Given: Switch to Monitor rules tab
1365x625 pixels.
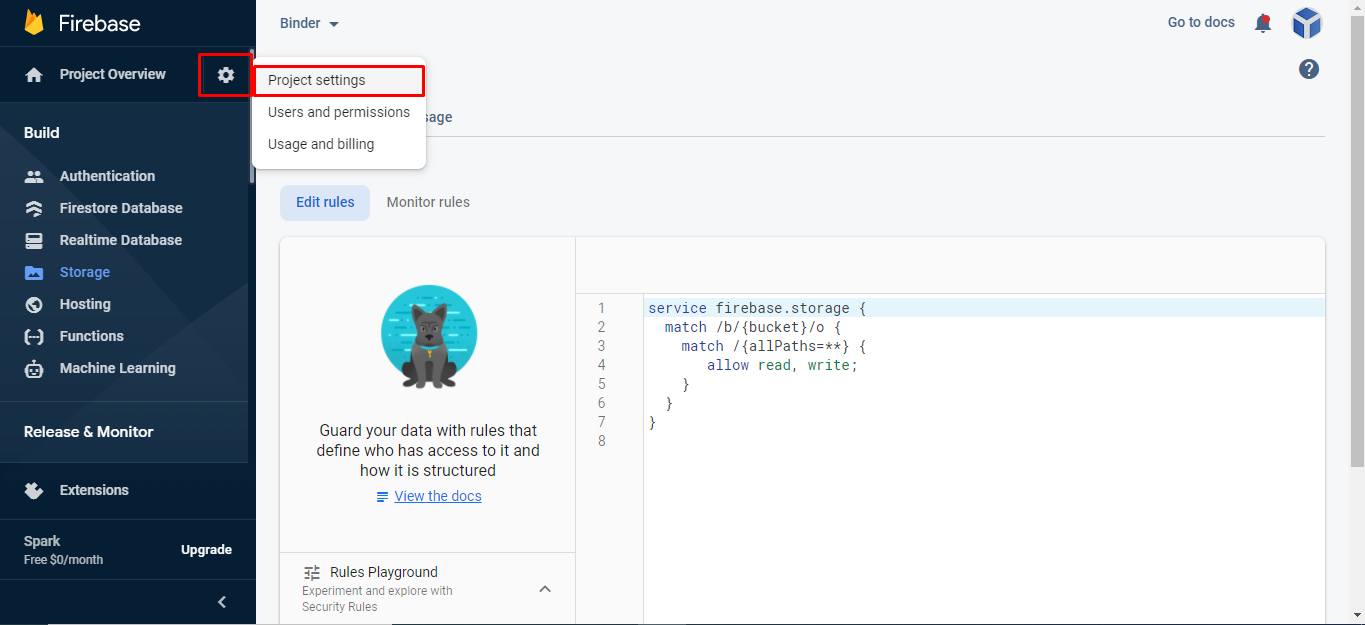Looking at the screenshot, I should (x=428, y=202).
